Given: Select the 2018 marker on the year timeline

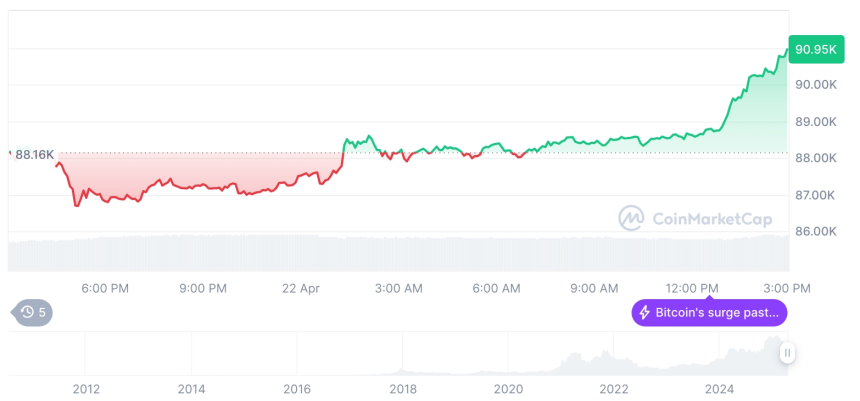Looking at the screenshot, I should [403, 389].
